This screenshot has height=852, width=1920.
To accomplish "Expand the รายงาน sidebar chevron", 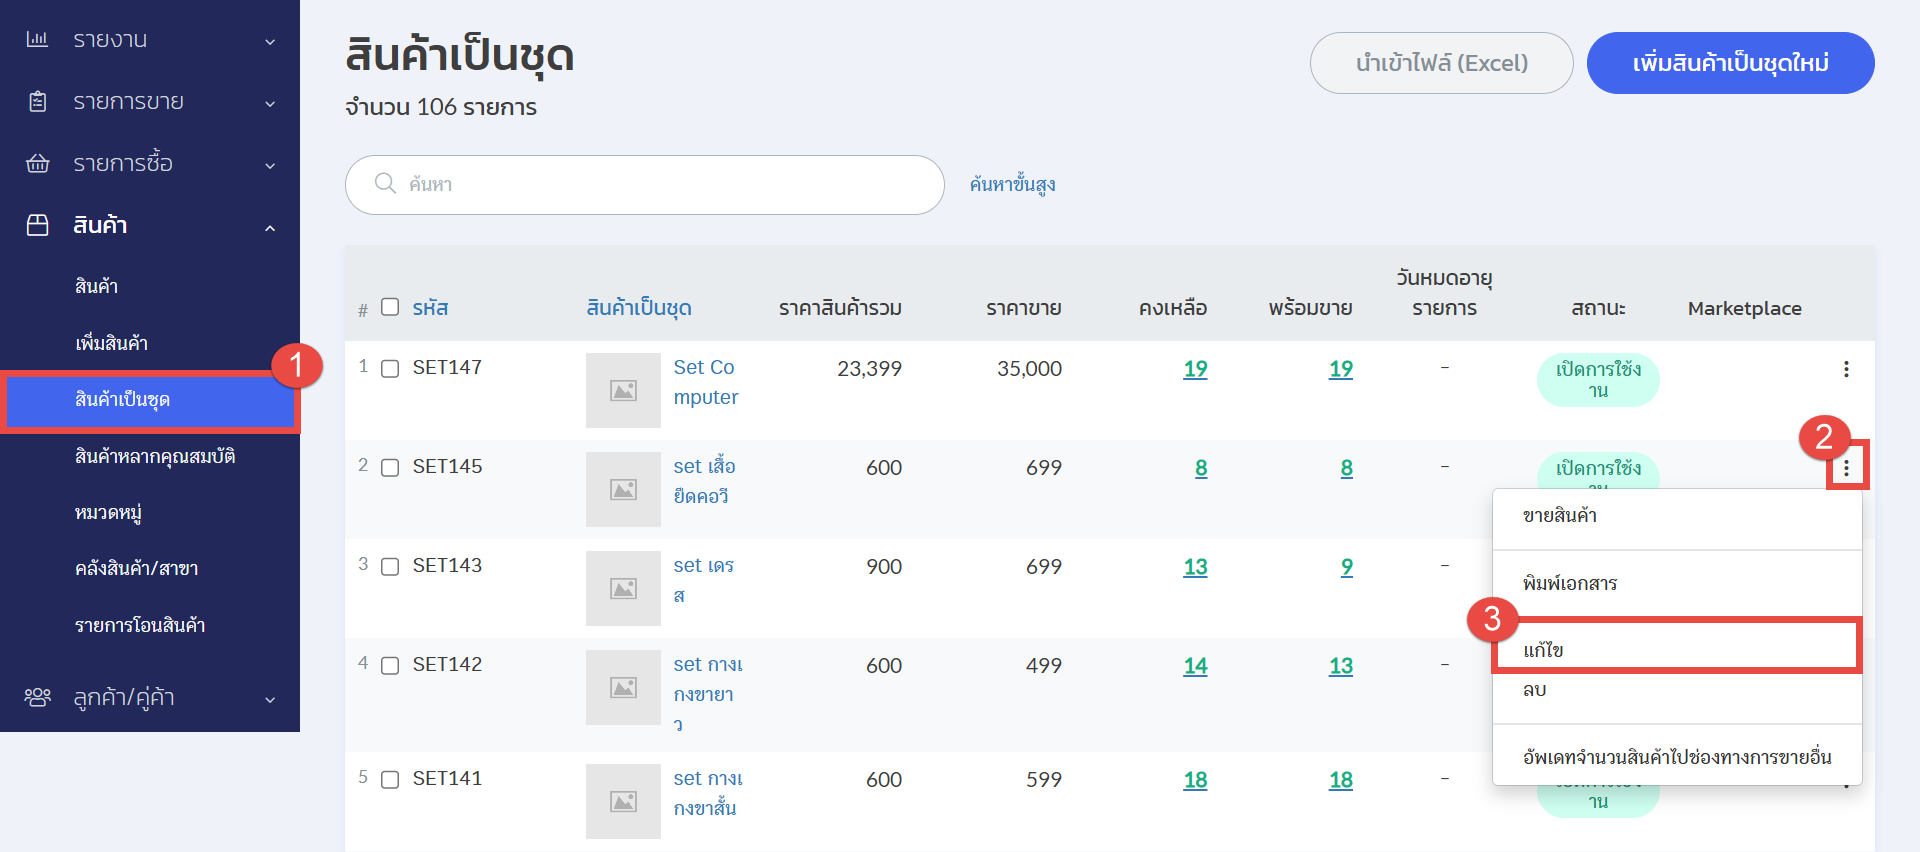I will (270, 41).
